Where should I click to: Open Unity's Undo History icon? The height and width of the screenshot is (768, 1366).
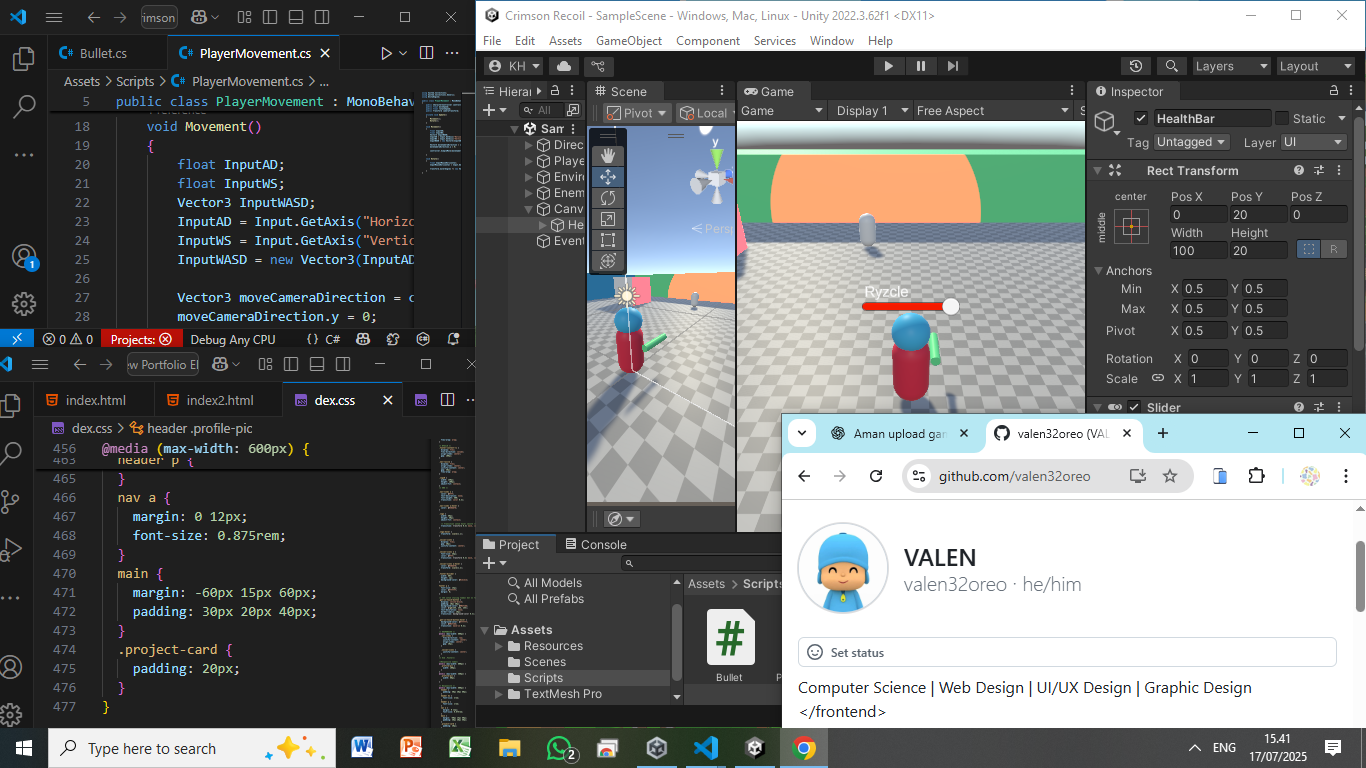pos(1135,66)
